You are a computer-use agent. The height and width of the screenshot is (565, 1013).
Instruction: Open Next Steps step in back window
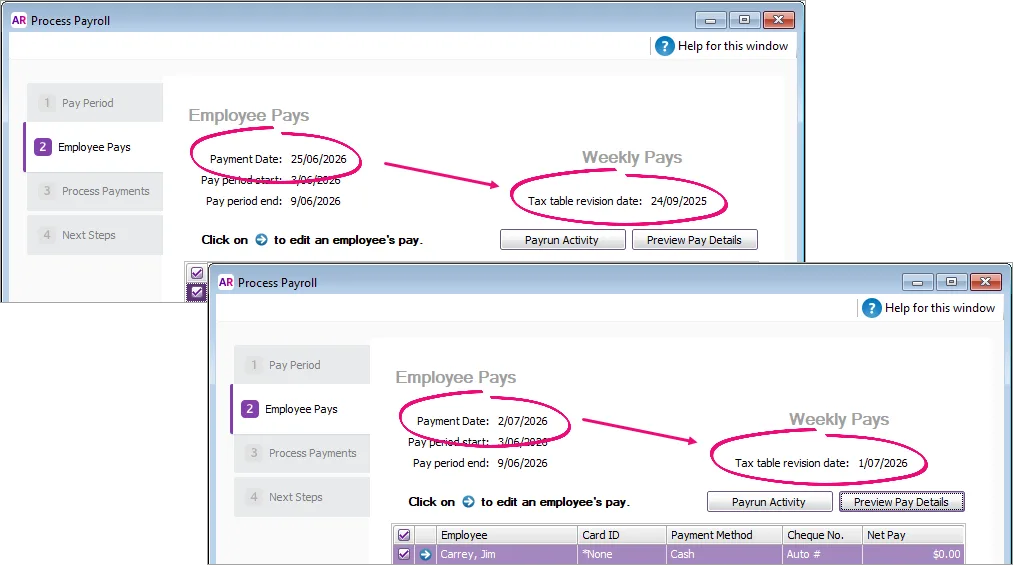pos(95,235)
